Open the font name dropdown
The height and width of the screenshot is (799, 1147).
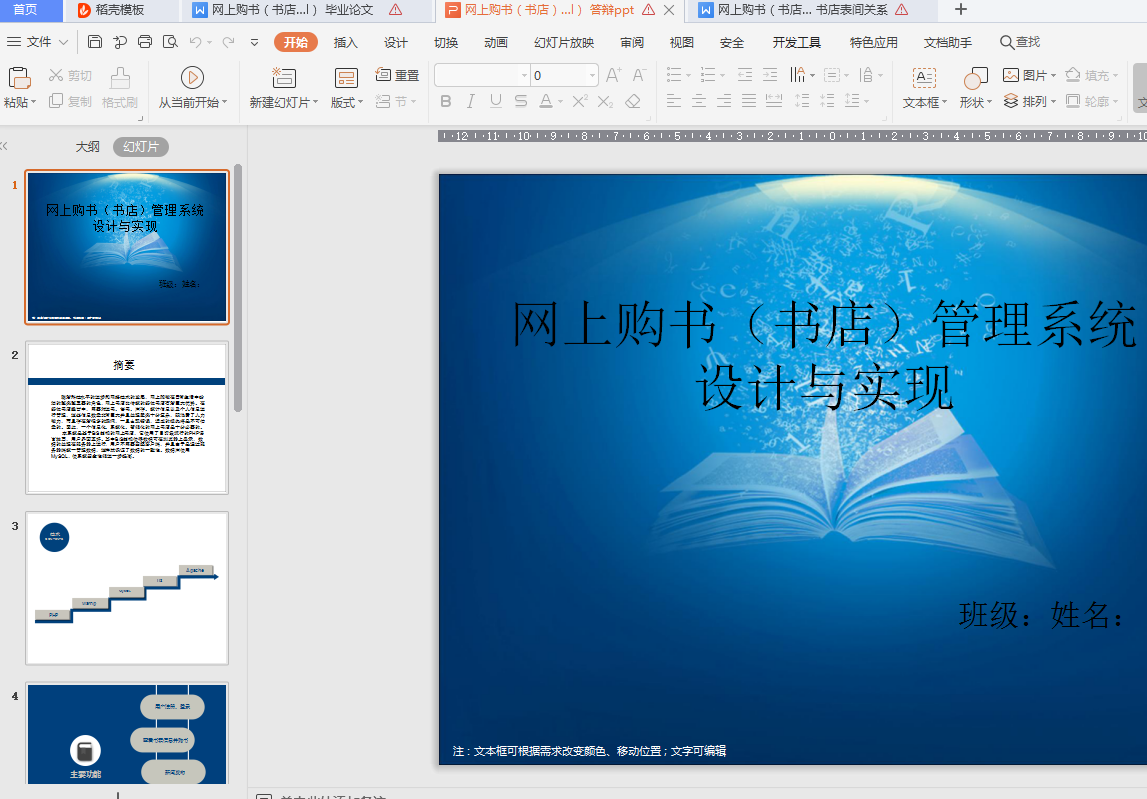(x=524, y=75)
